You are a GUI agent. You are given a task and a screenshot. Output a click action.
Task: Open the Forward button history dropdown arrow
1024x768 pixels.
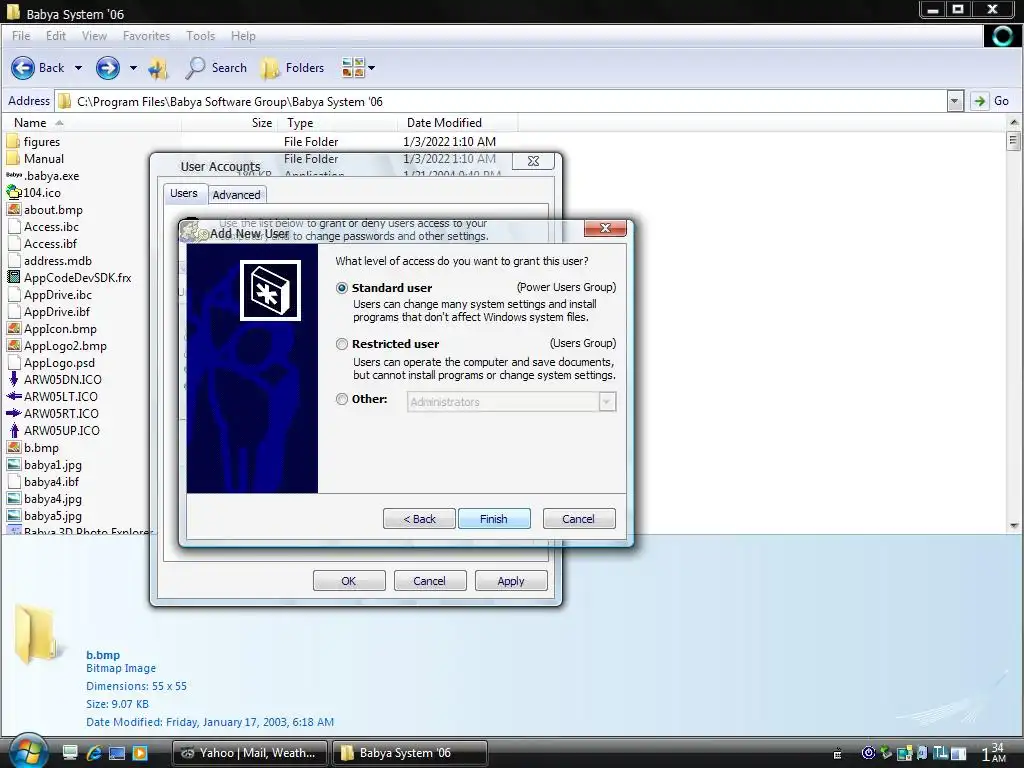coord(133,68)
